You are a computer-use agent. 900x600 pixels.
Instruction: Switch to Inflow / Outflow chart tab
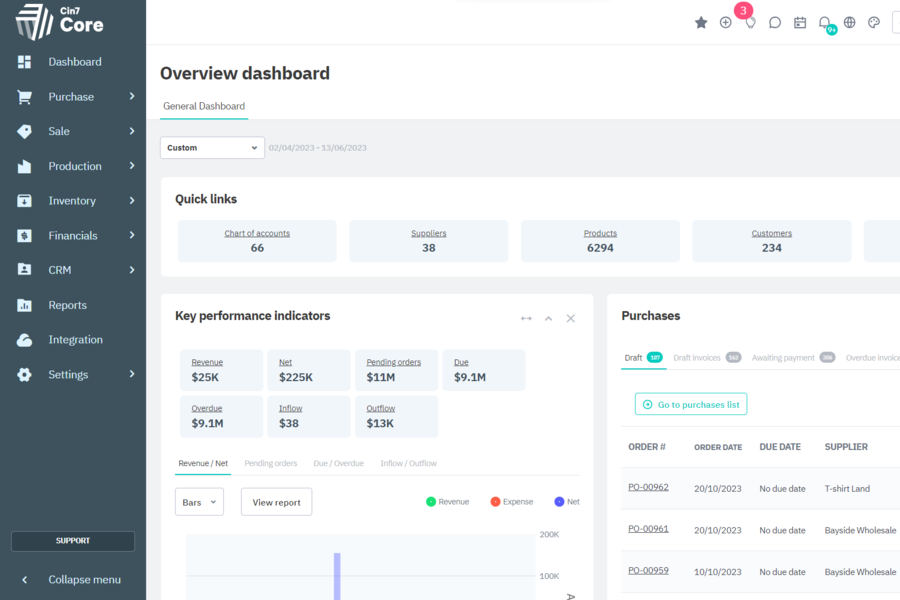[408, 463]
